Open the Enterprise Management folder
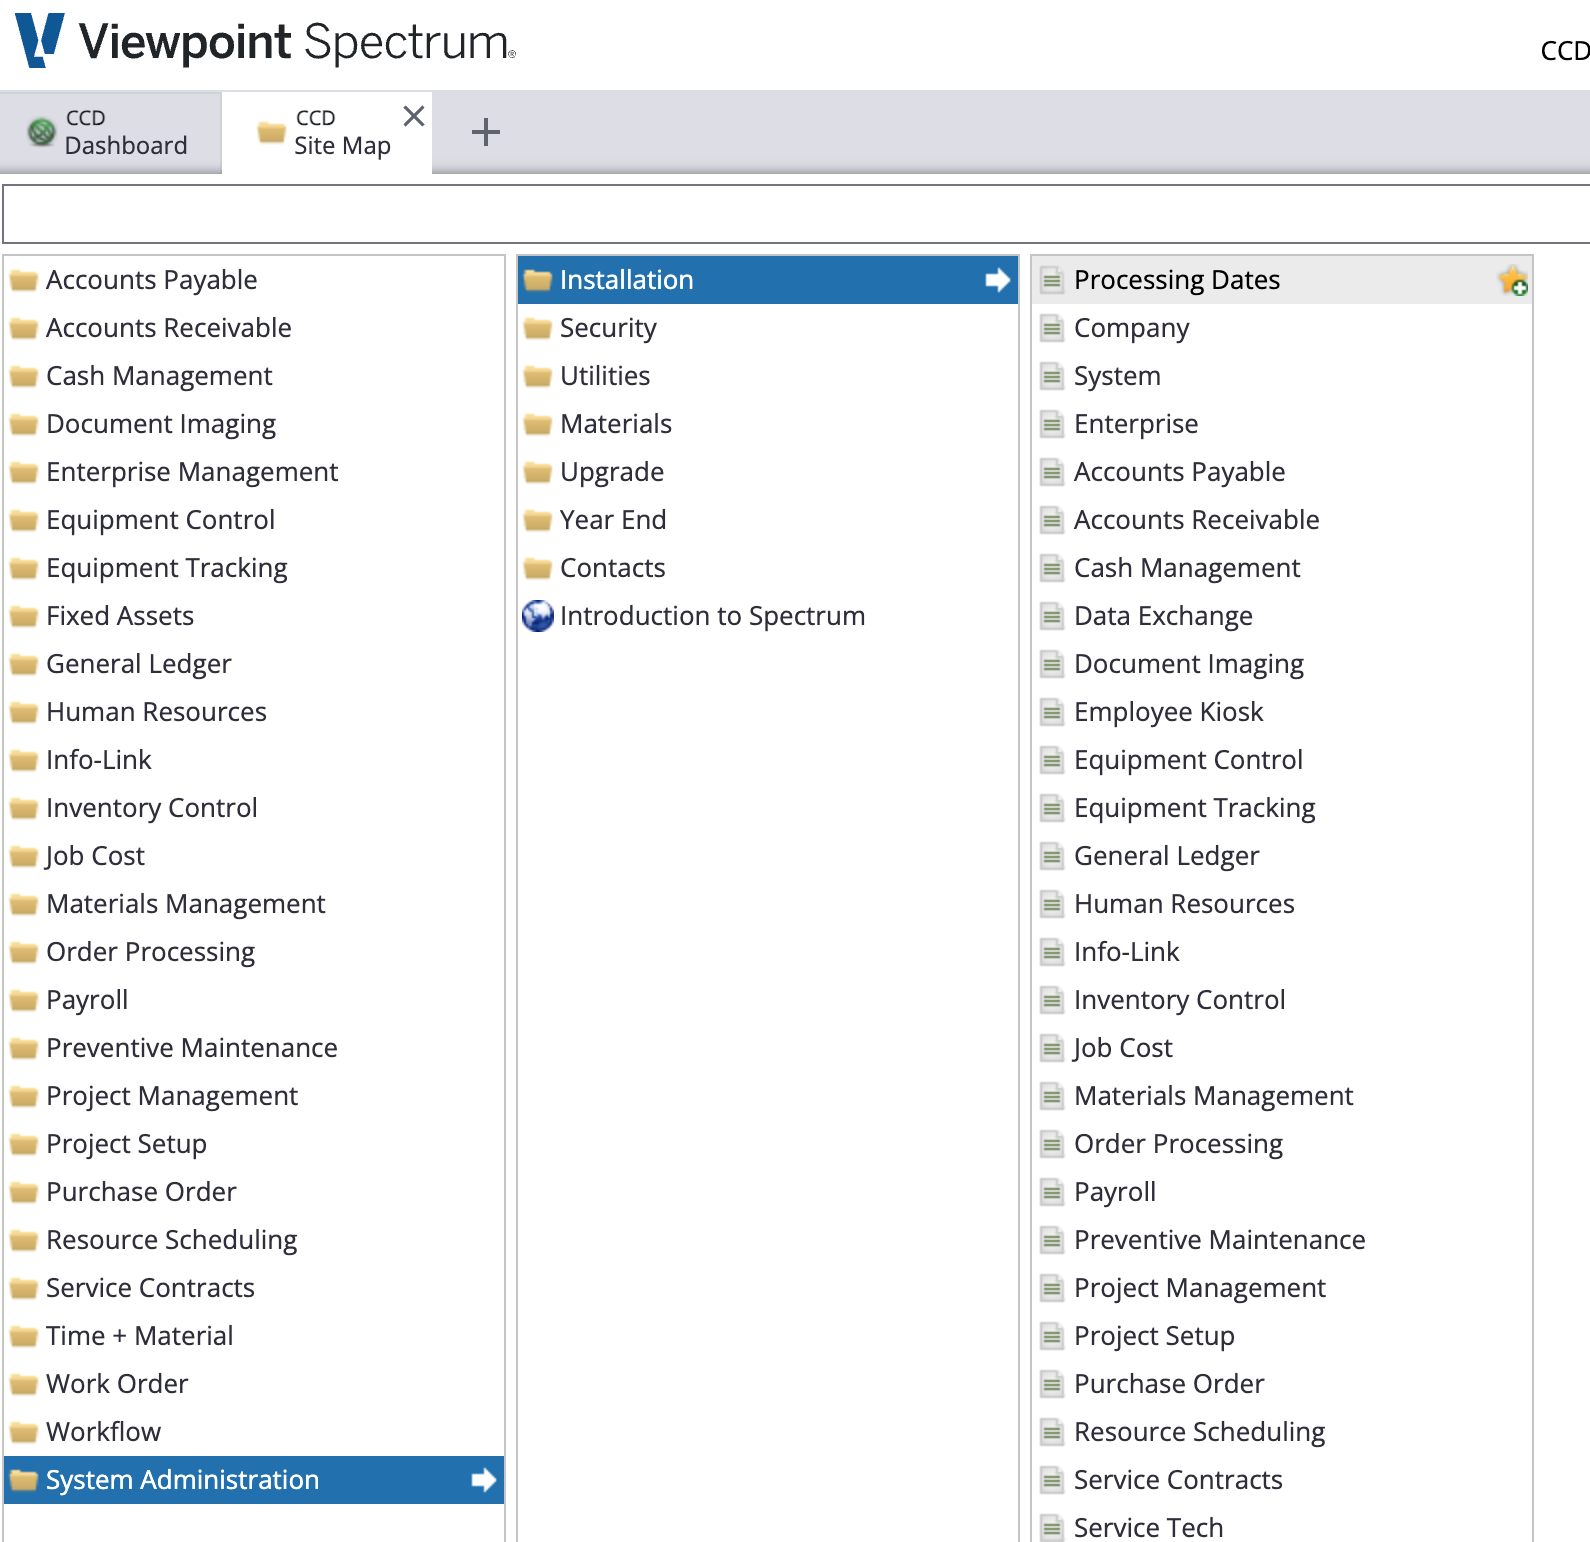1590x1542 pixels. coord(254,472)
